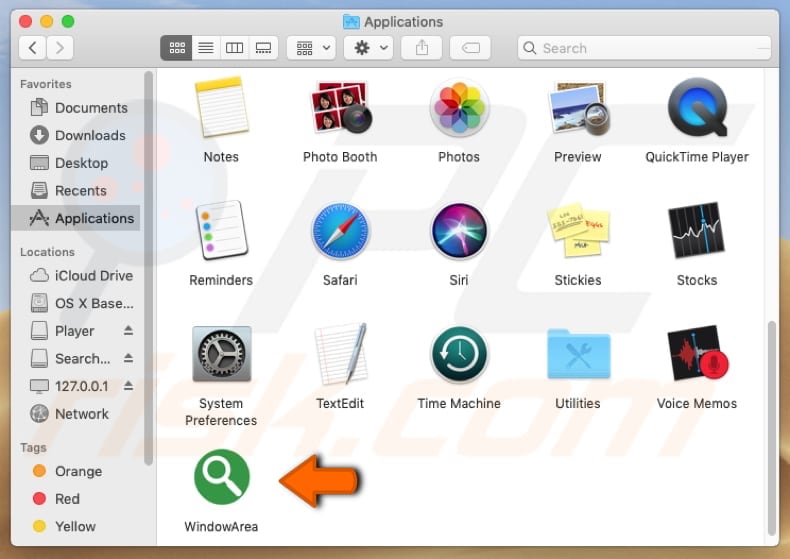Filter by the Yellow tag
The image size is (790, 559).
(76, 527)
